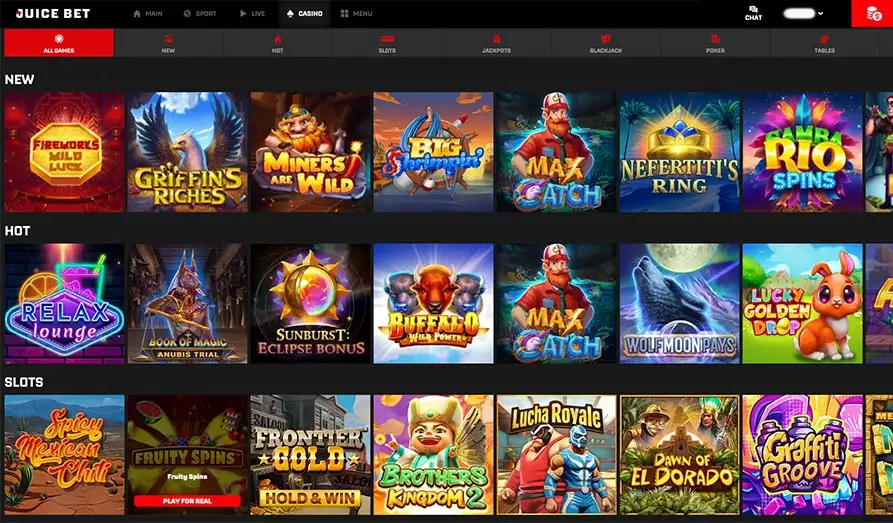Go to the Sport section
This screenshot has height=523, width=893.
[x=200, y=14]
